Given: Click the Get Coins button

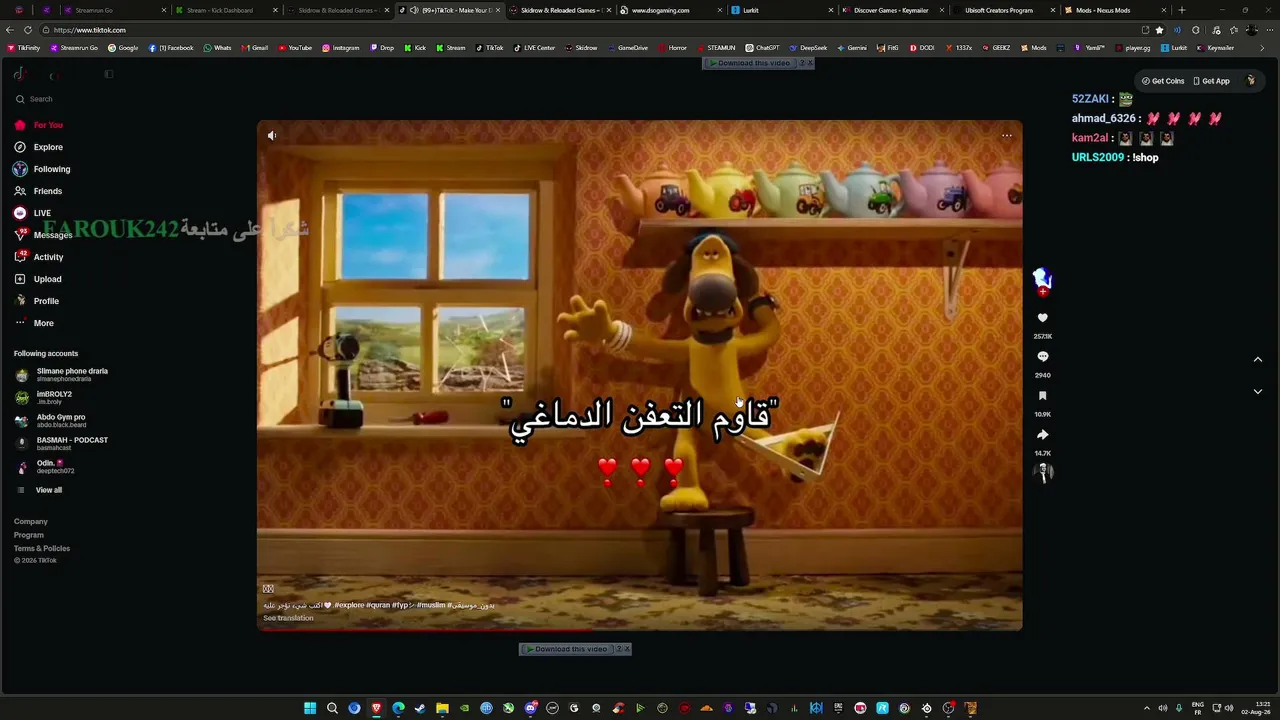Looking at the screenshot, I should [1163, 81].
